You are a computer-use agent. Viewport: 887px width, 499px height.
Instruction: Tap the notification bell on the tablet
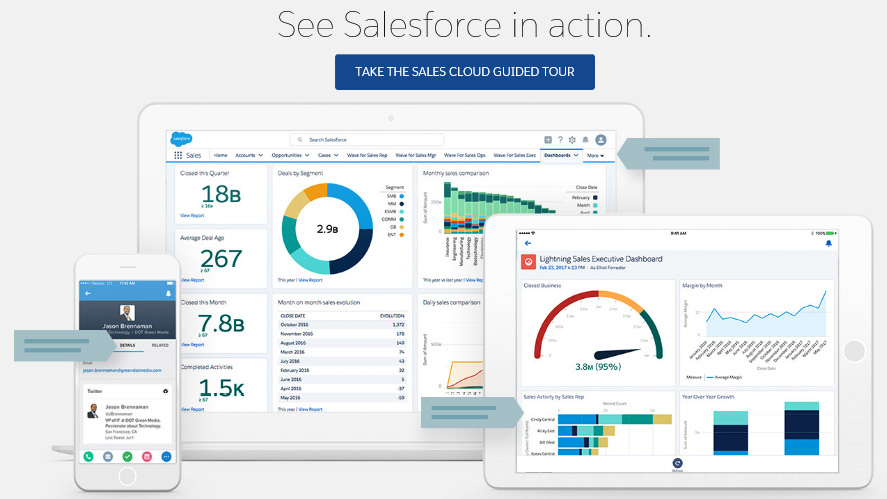829,243
